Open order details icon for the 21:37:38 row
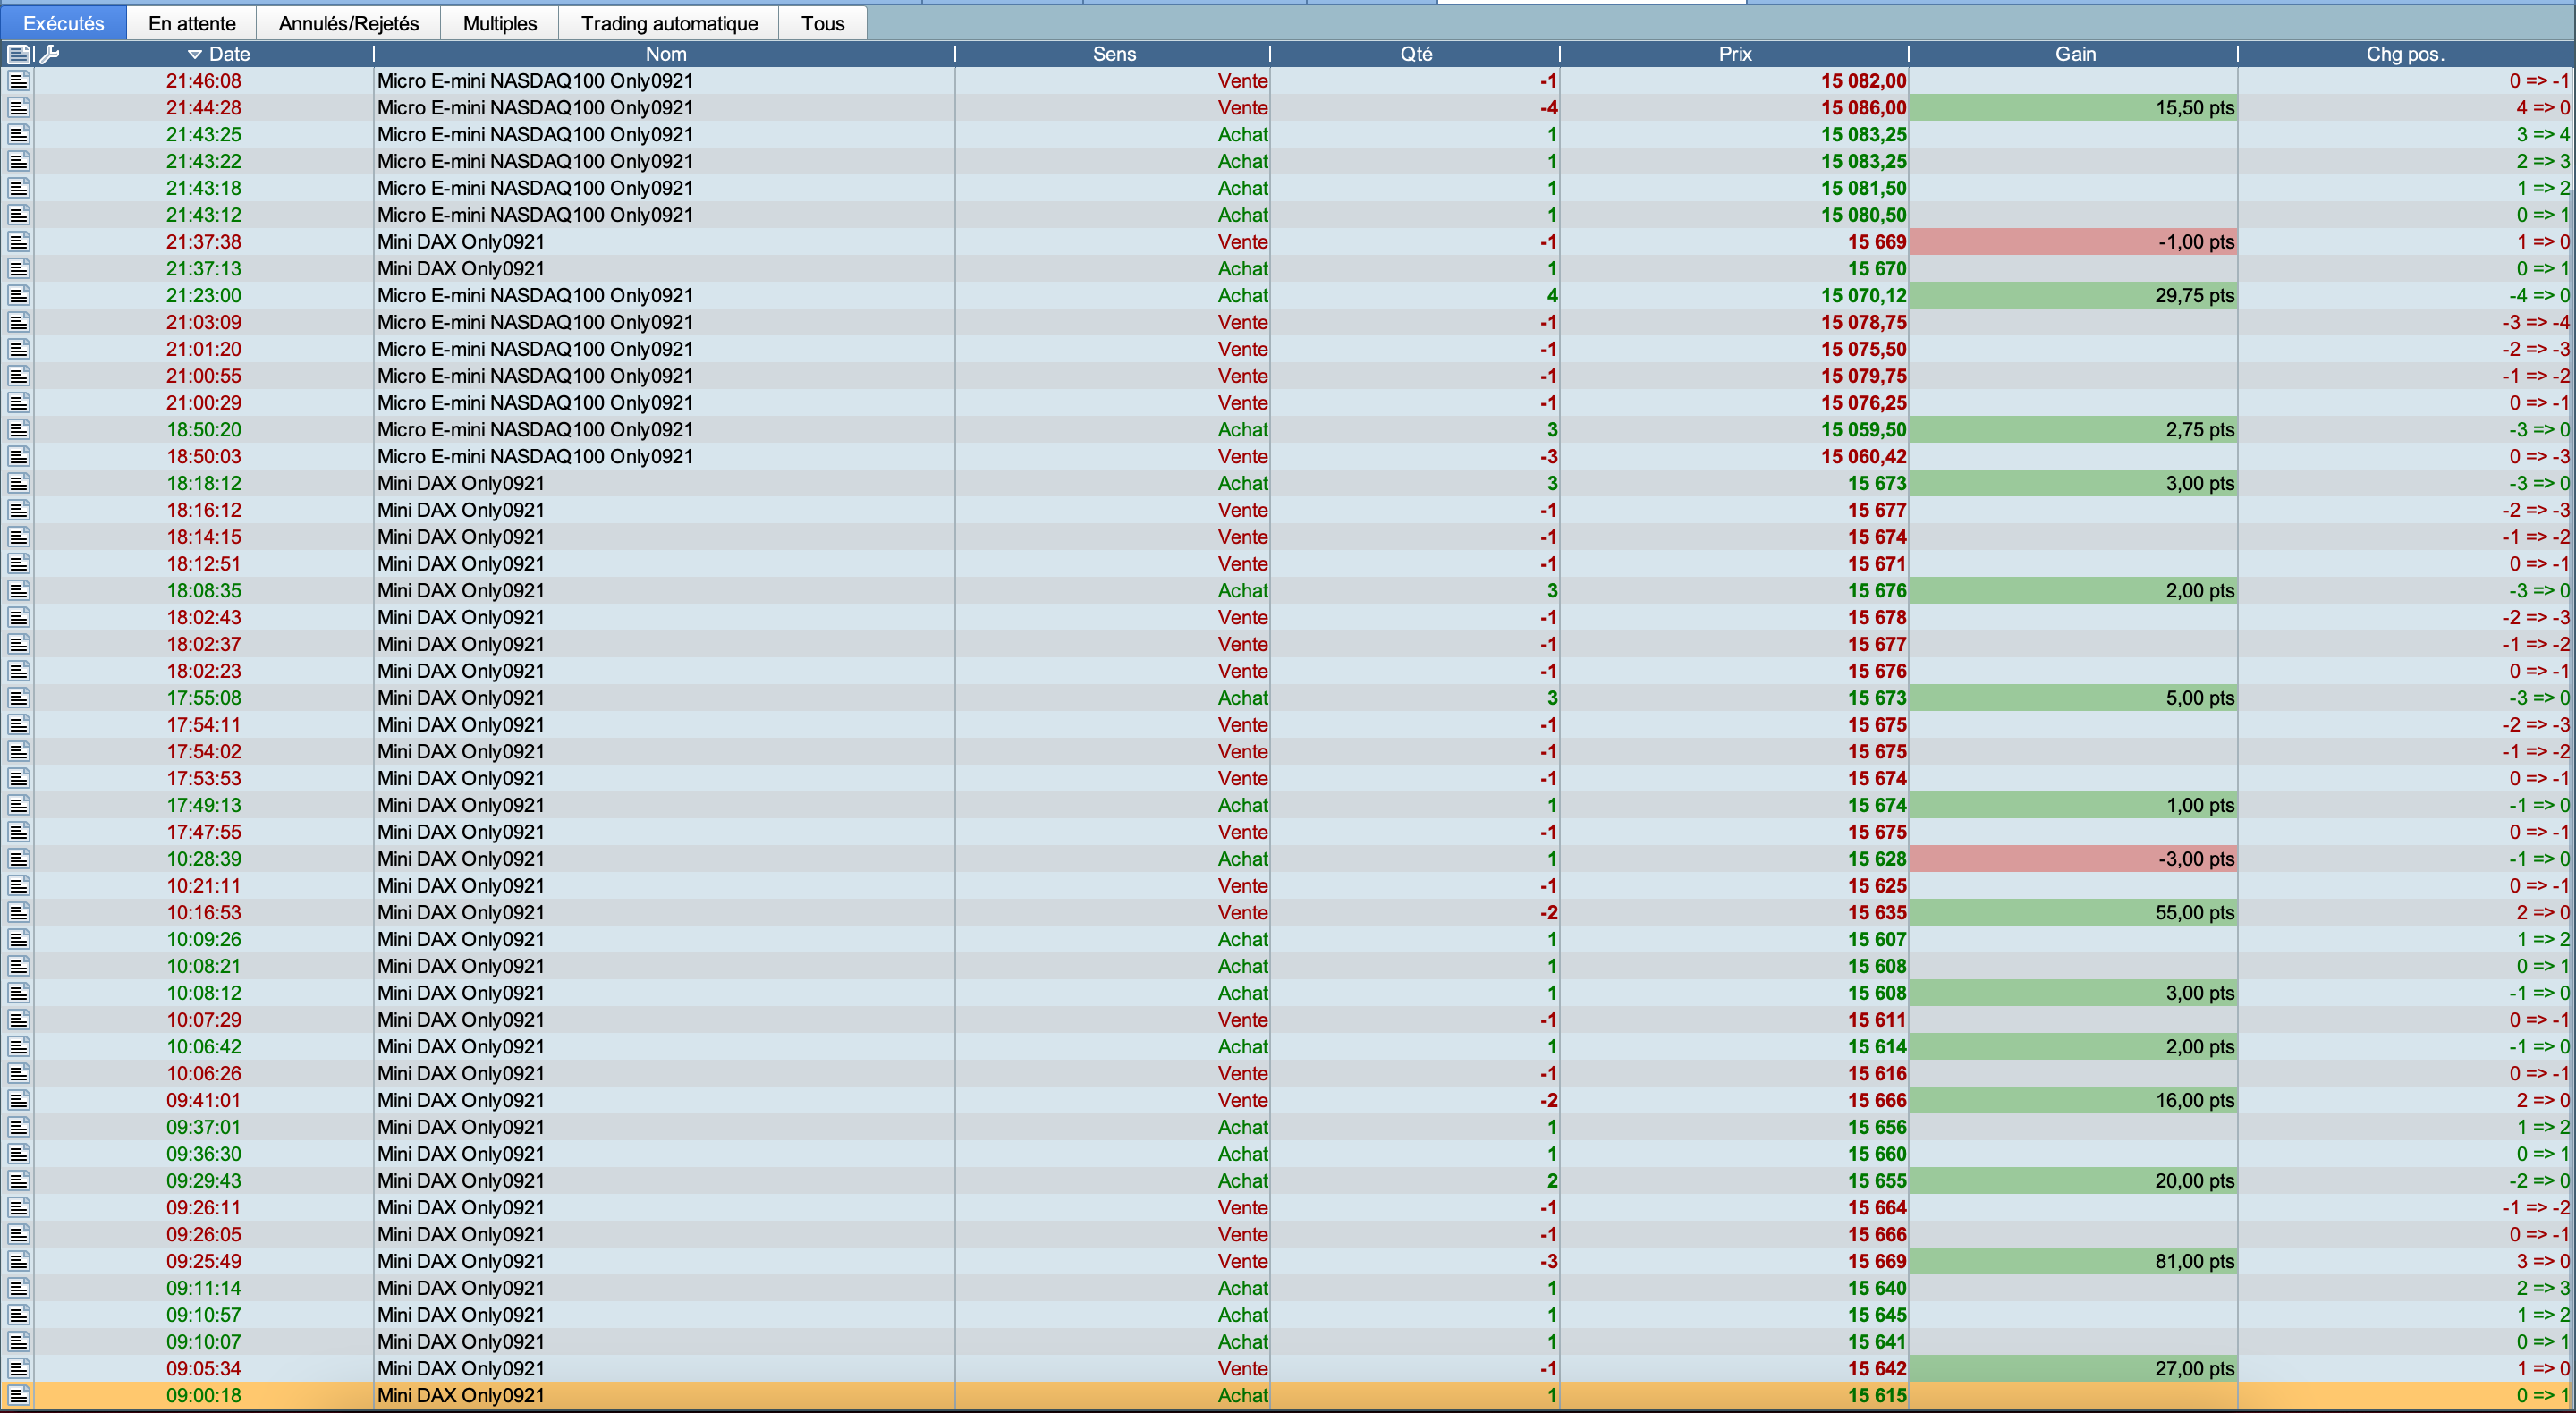The height and width of the screenshot is (1413, 2576). point(19,242)
